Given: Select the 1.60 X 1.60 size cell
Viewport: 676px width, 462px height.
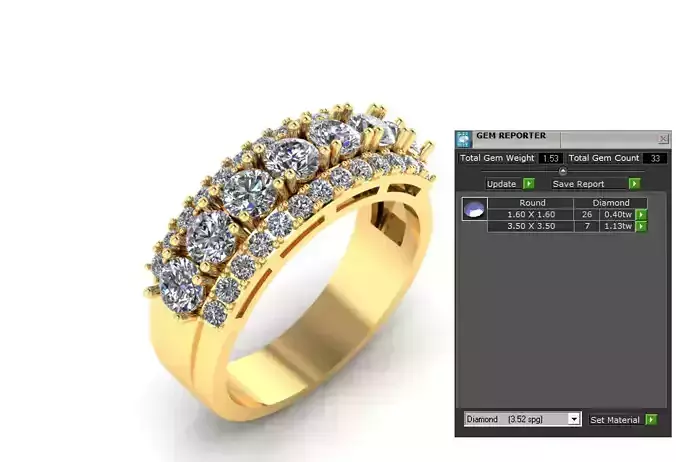Looking at the screenshot, I should pos(531,214).
